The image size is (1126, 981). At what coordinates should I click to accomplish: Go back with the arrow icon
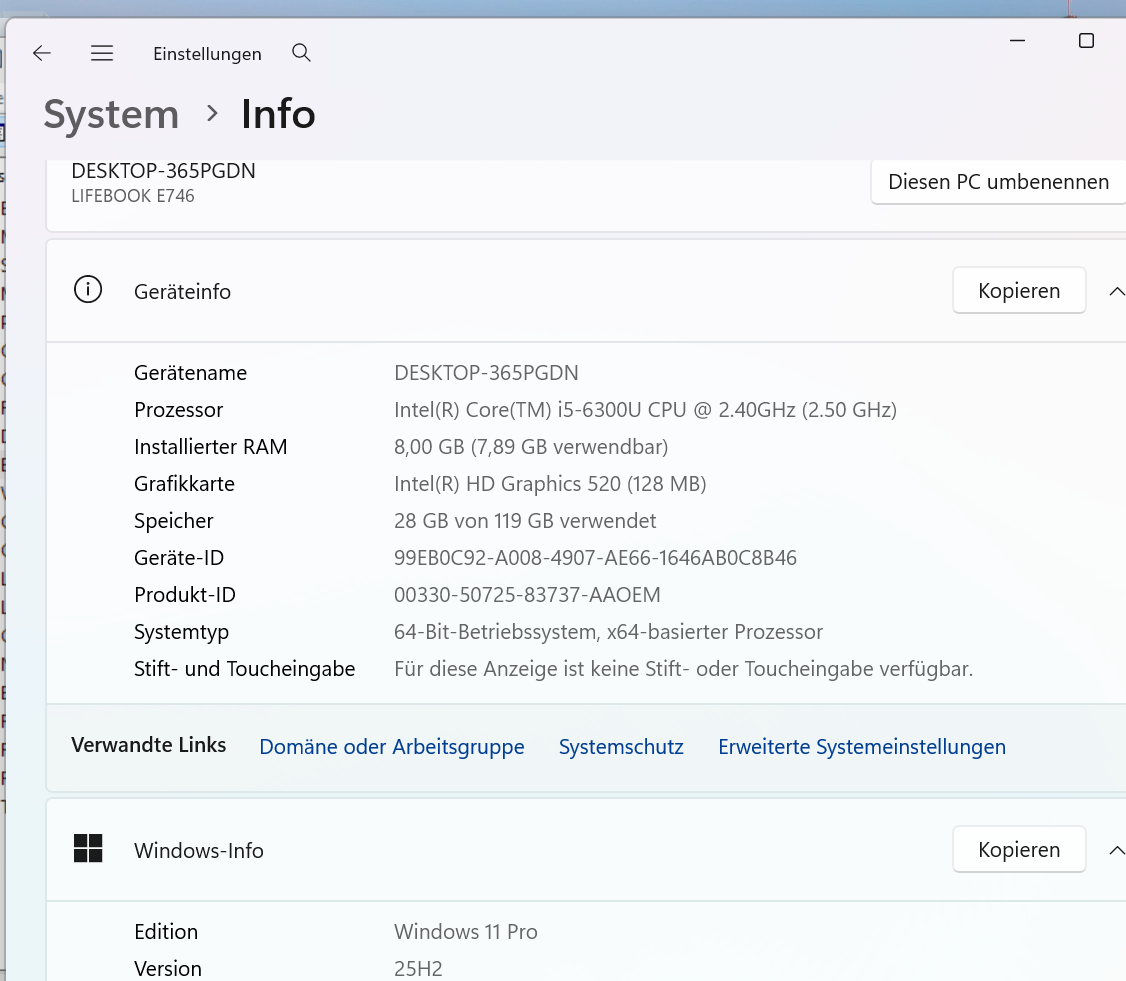coord(42,53)
